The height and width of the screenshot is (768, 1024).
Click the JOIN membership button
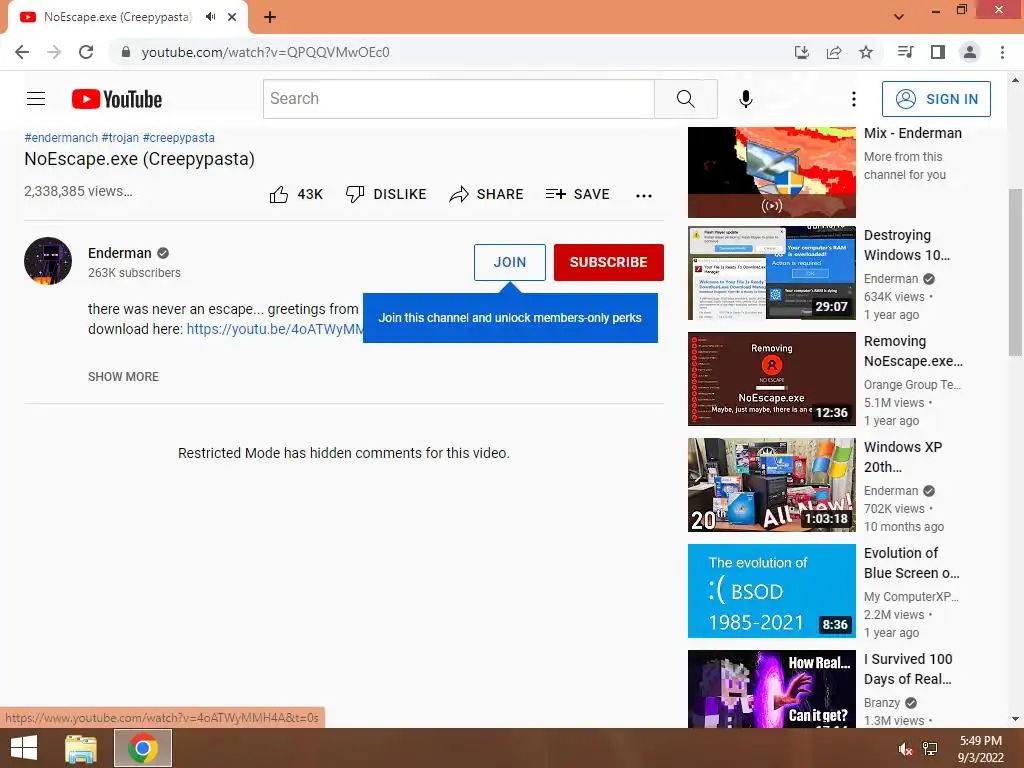pyautogui.click(x=509, y=262)
